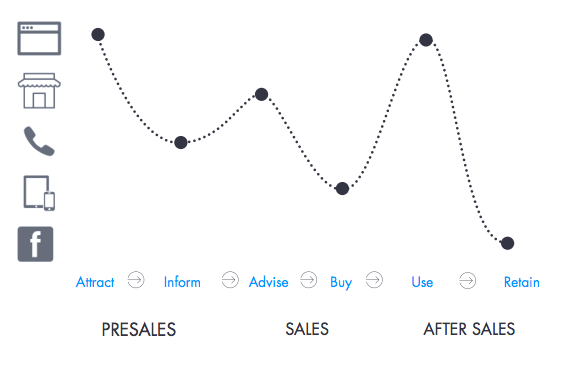The image size is (585, 371).
Task: Click the web browser window channel icon
Action: (x=39, y=38)
